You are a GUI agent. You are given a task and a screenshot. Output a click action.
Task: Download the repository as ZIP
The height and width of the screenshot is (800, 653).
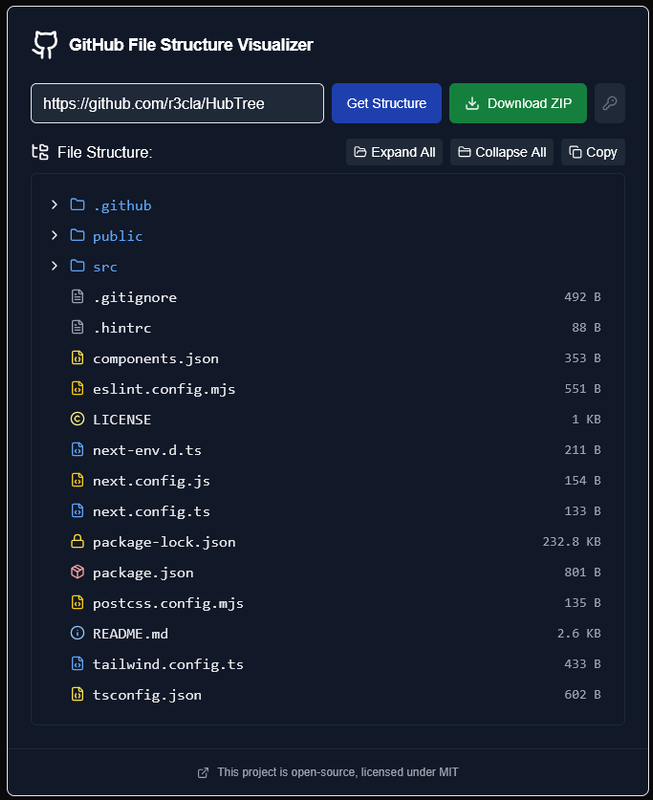tap(518, 103)
